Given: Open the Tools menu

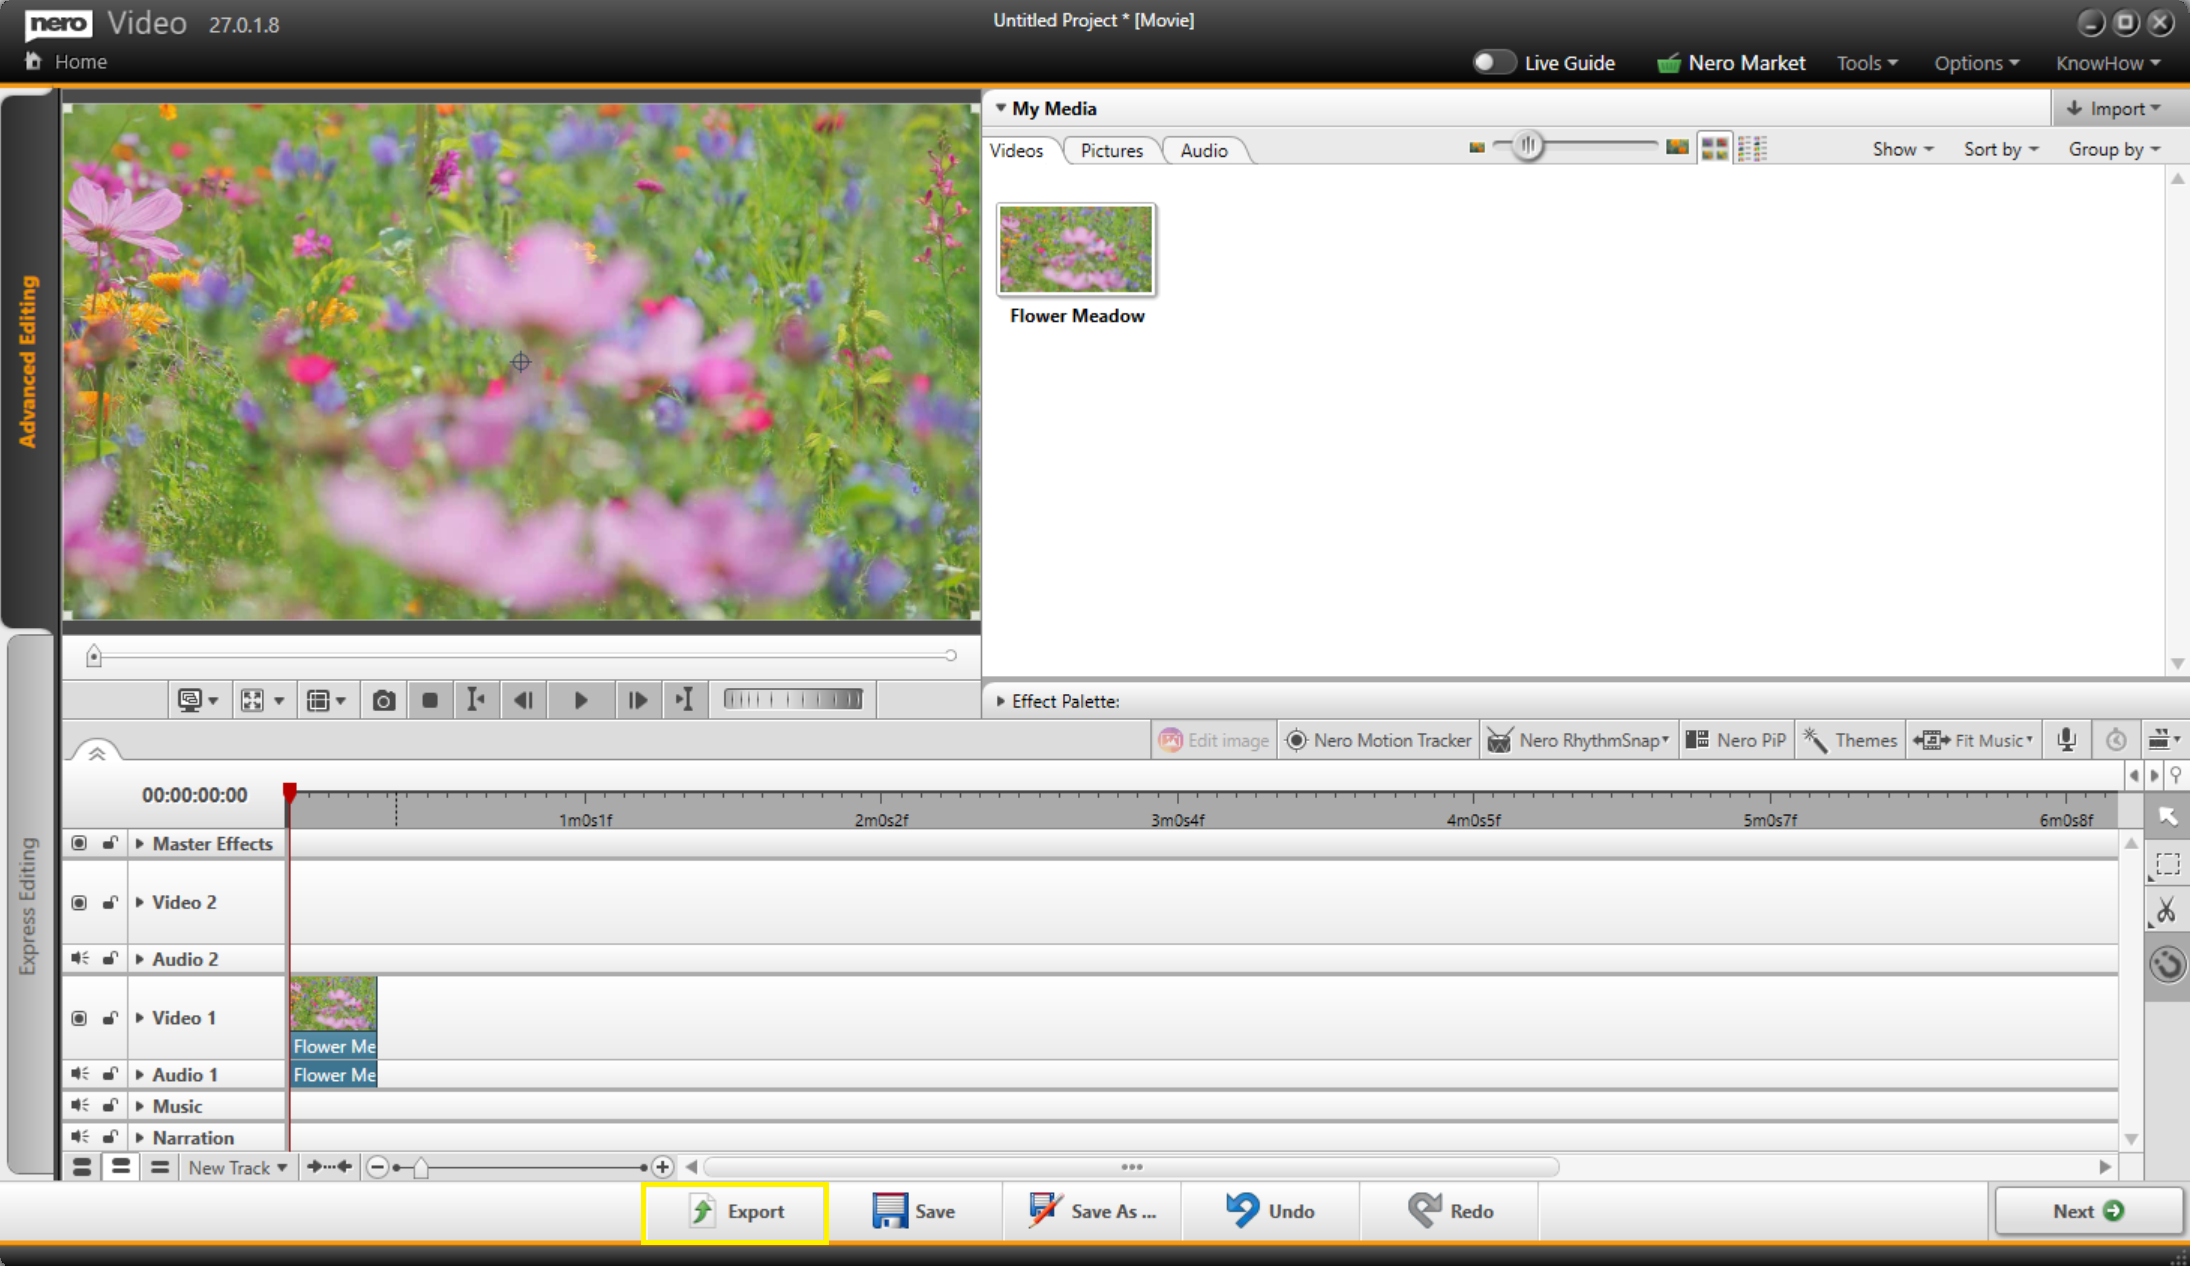Looking at the screenshot, I should (1866, 63).
